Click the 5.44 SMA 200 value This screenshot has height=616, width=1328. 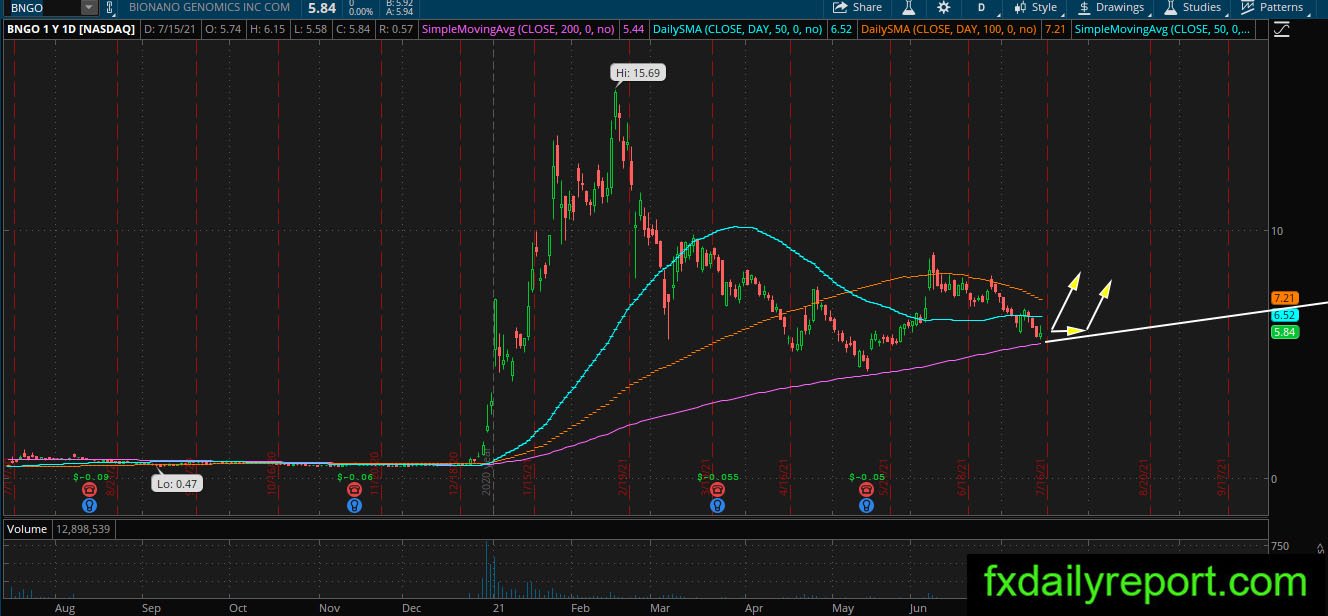pos(633,30)
